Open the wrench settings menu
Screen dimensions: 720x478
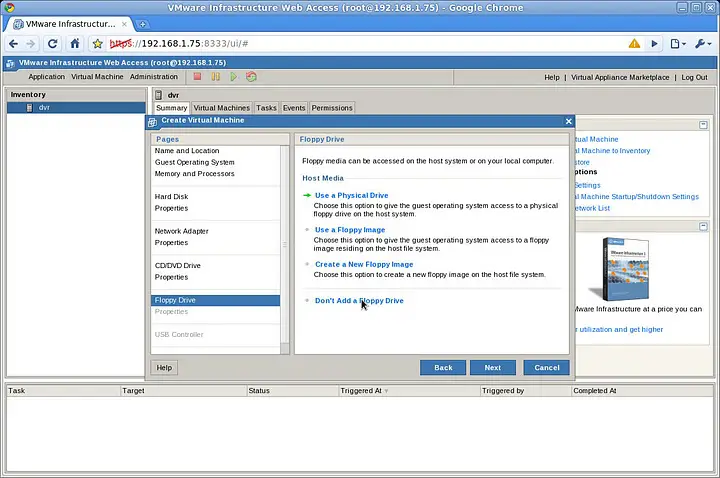(x=703, y=44)
